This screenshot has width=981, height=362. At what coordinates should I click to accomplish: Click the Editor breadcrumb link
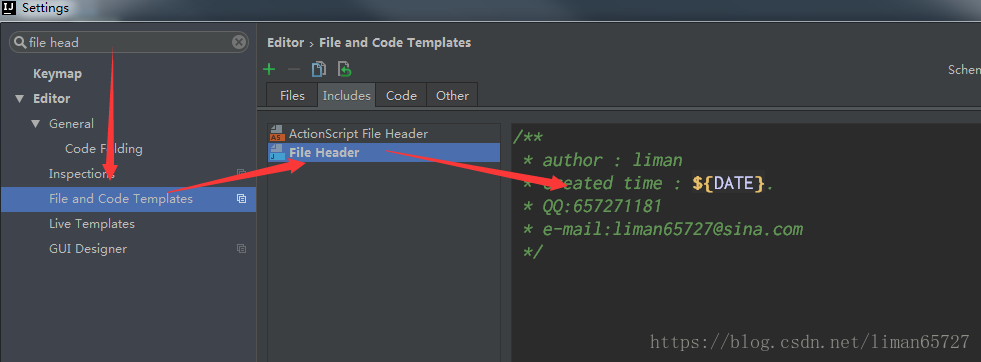pos(285,43)
